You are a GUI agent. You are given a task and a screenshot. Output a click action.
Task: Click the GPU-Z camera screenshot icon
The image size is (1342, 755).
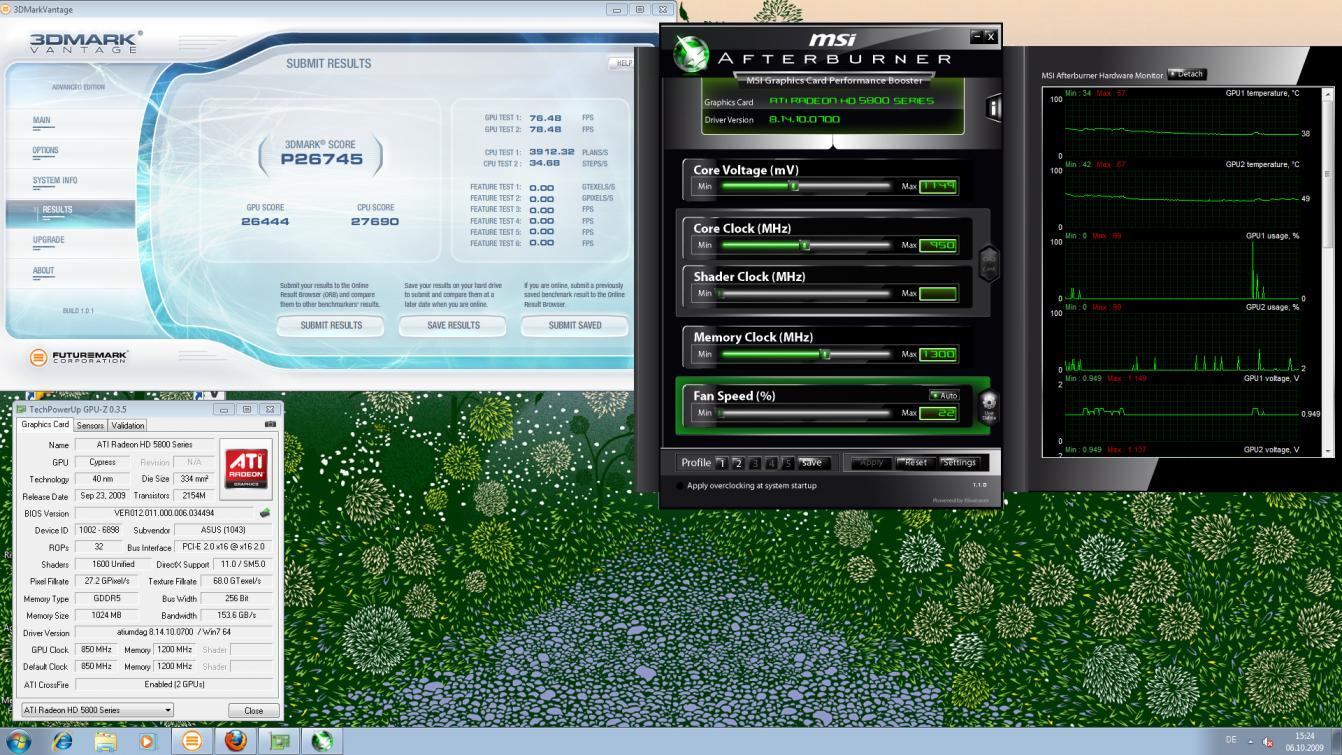coord(270,424)
